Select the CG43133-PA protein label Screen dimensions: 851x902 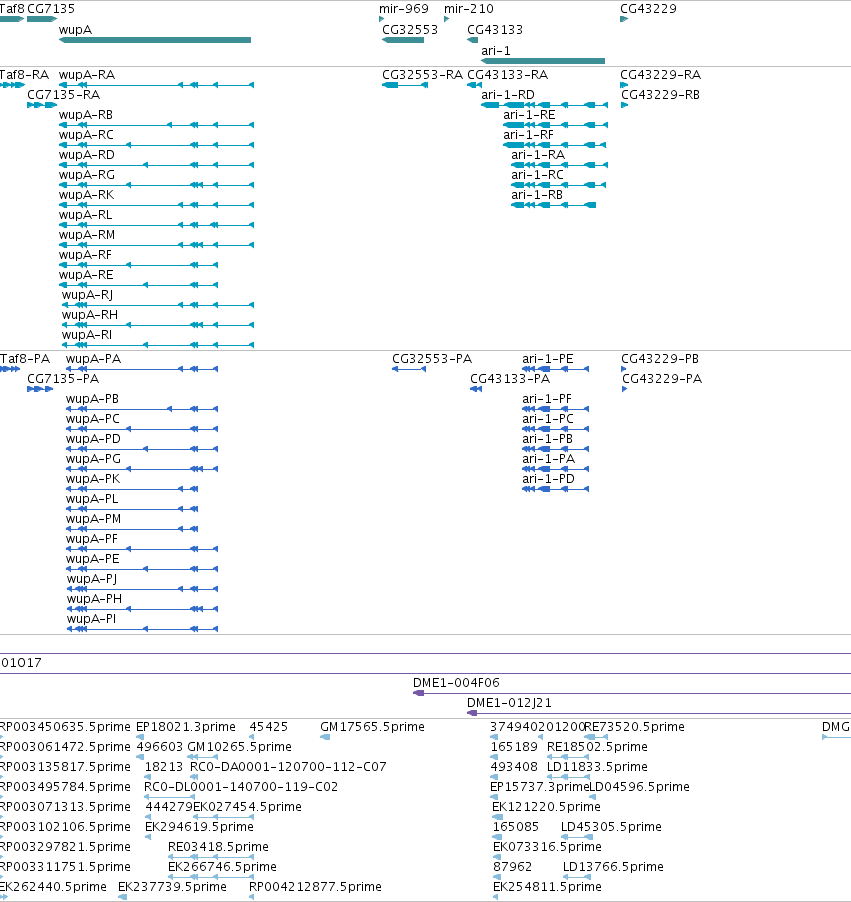click(x=510, y=379)
